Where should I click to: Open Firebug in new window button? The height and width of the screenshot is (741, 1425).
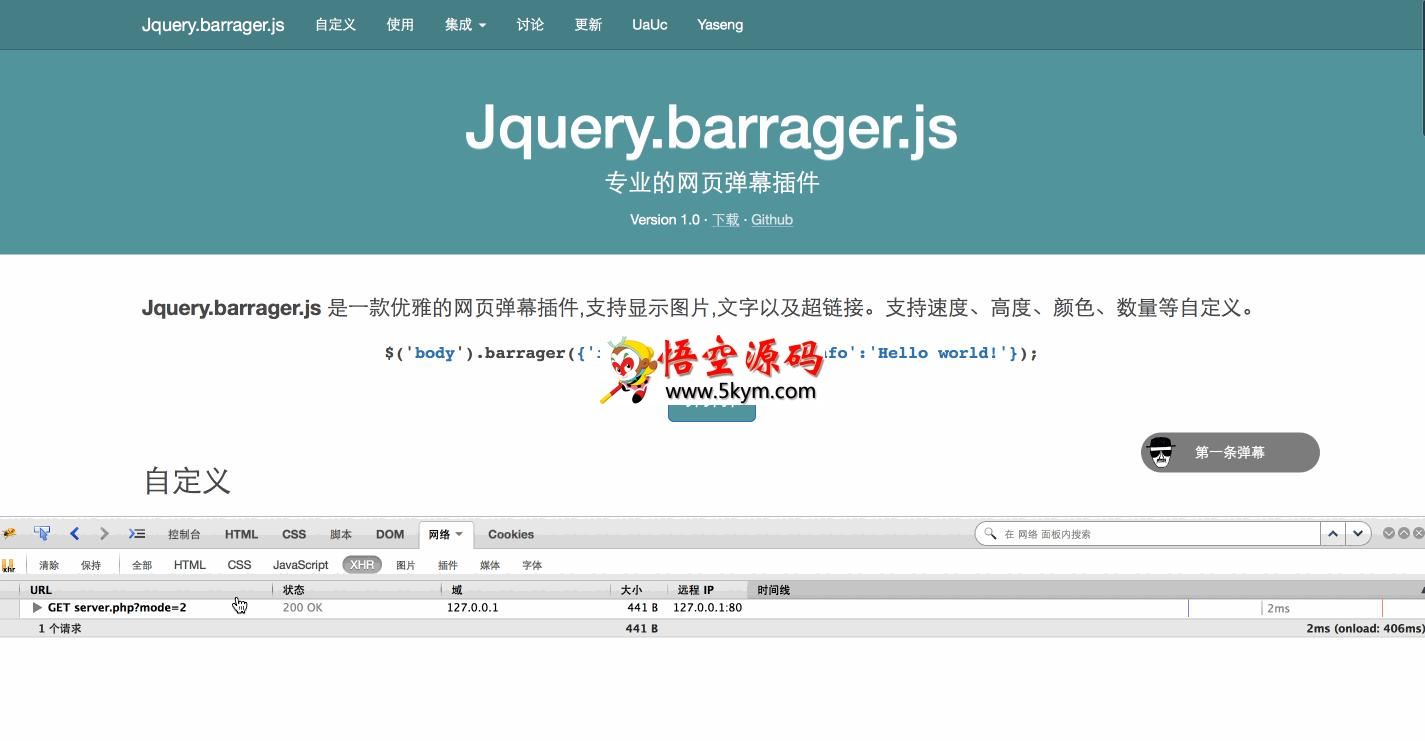tap(1404, 533)
